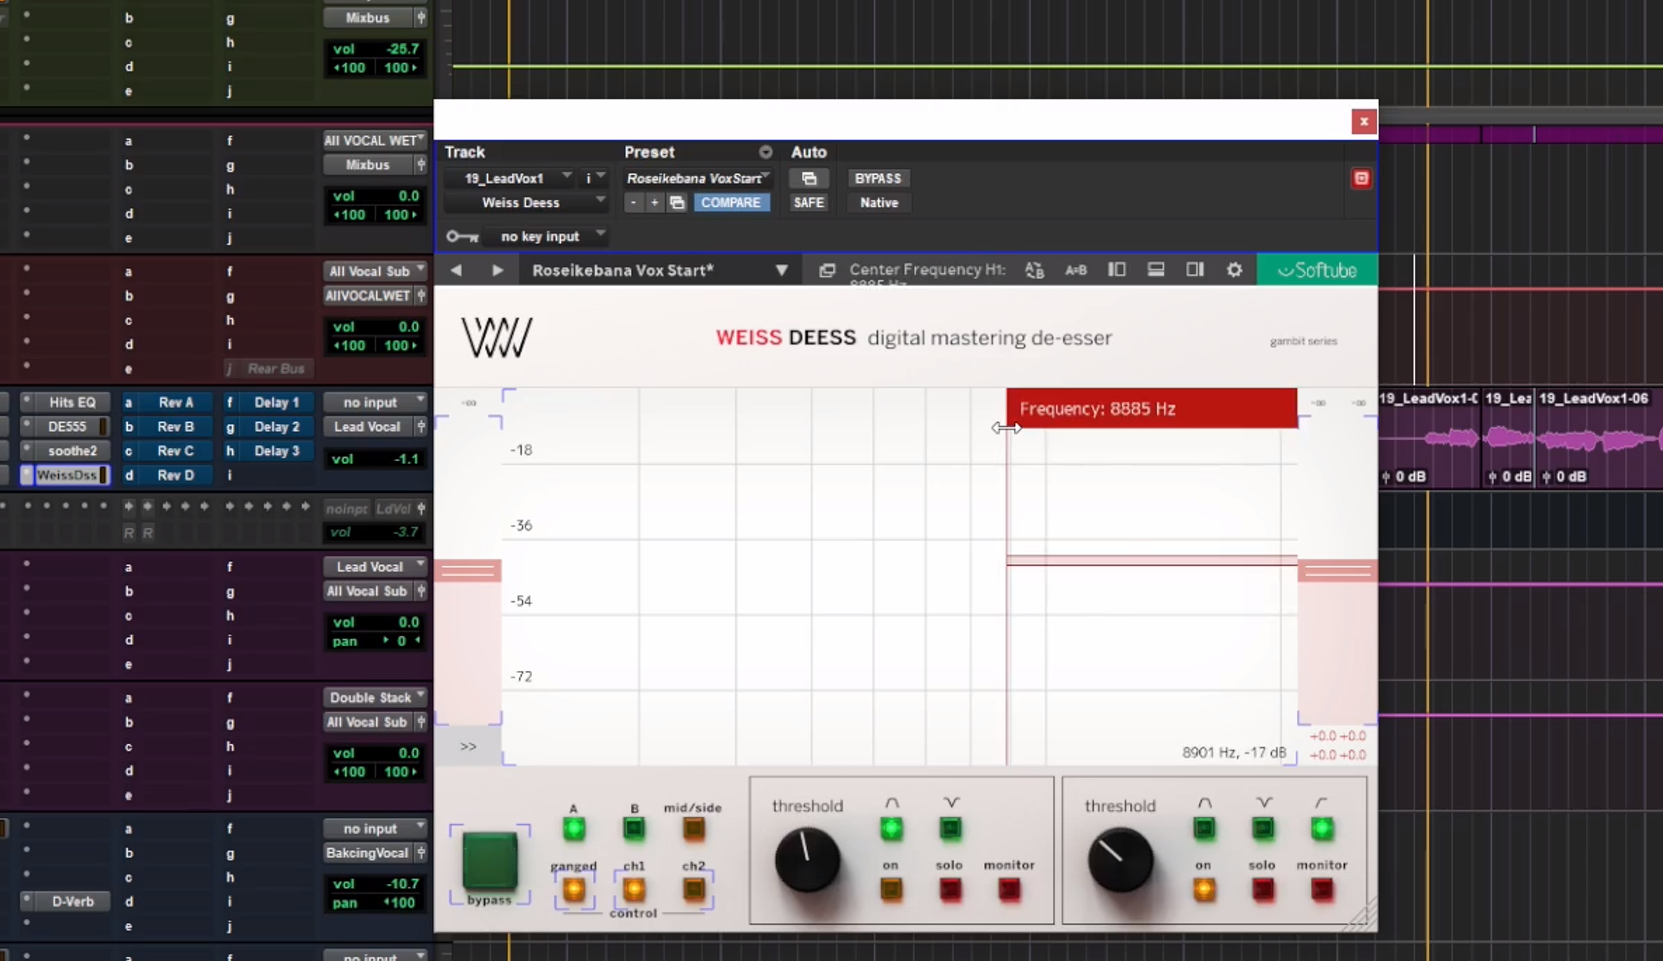Toggle the ganged control button

coord(573,889)
